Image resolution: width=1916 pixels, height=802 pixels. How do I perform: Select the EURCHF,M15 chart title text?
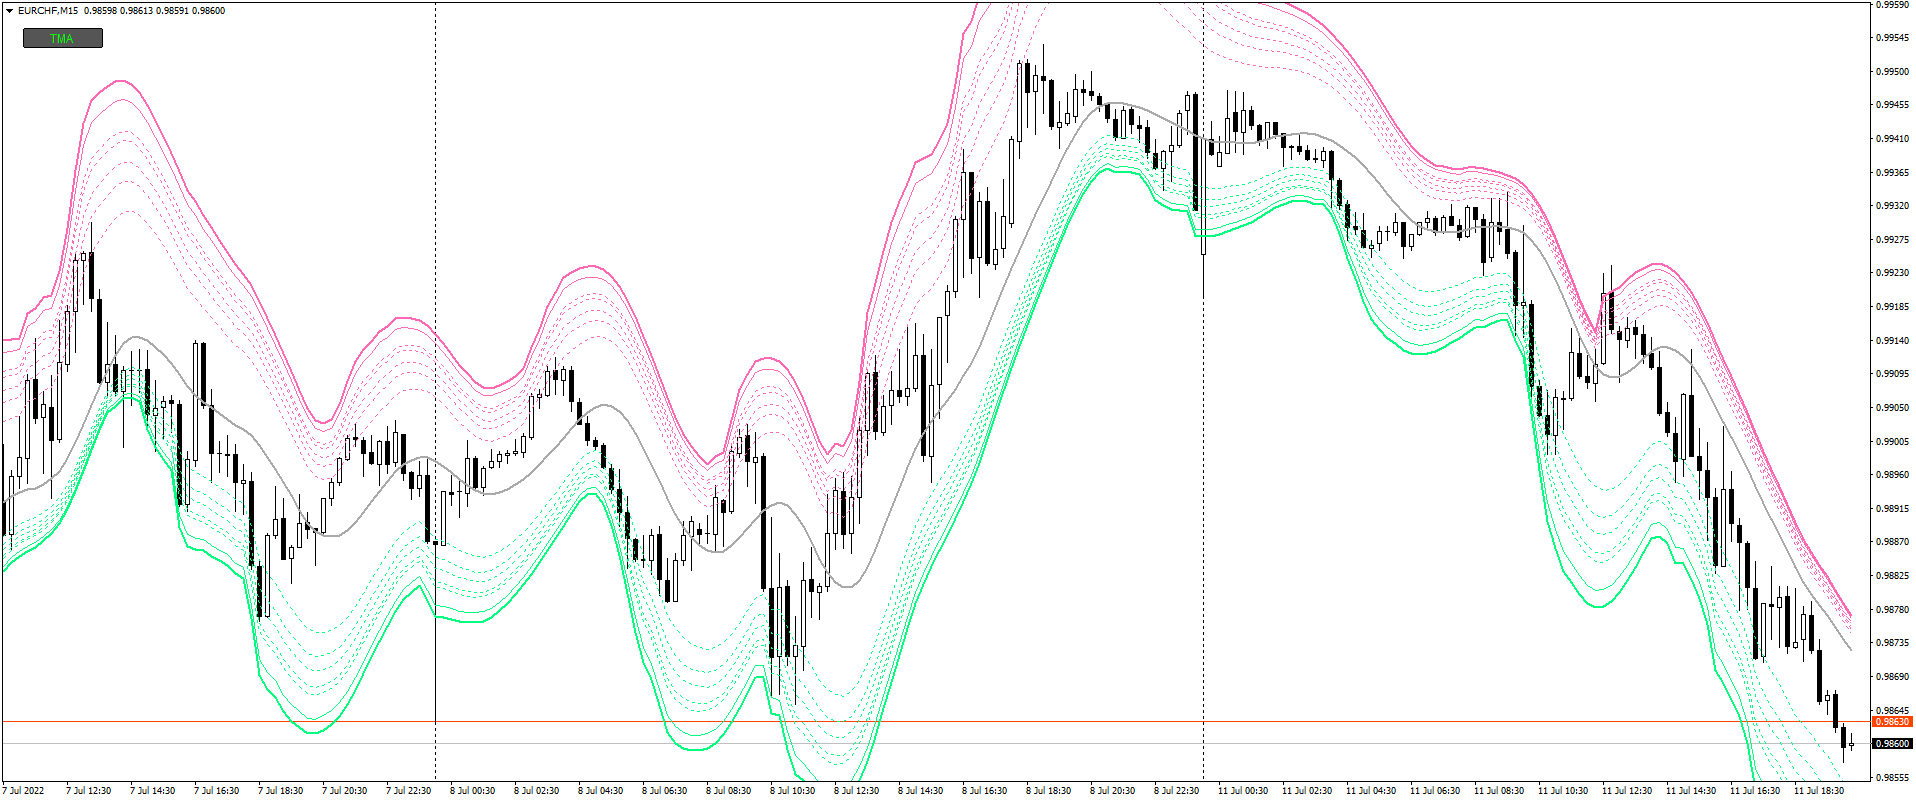48,11
